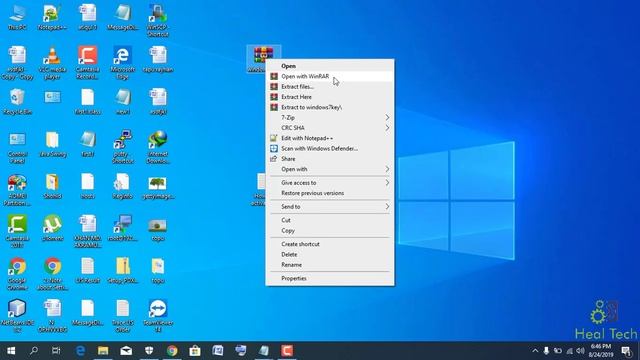Expand the Give access to submenu

330,182
